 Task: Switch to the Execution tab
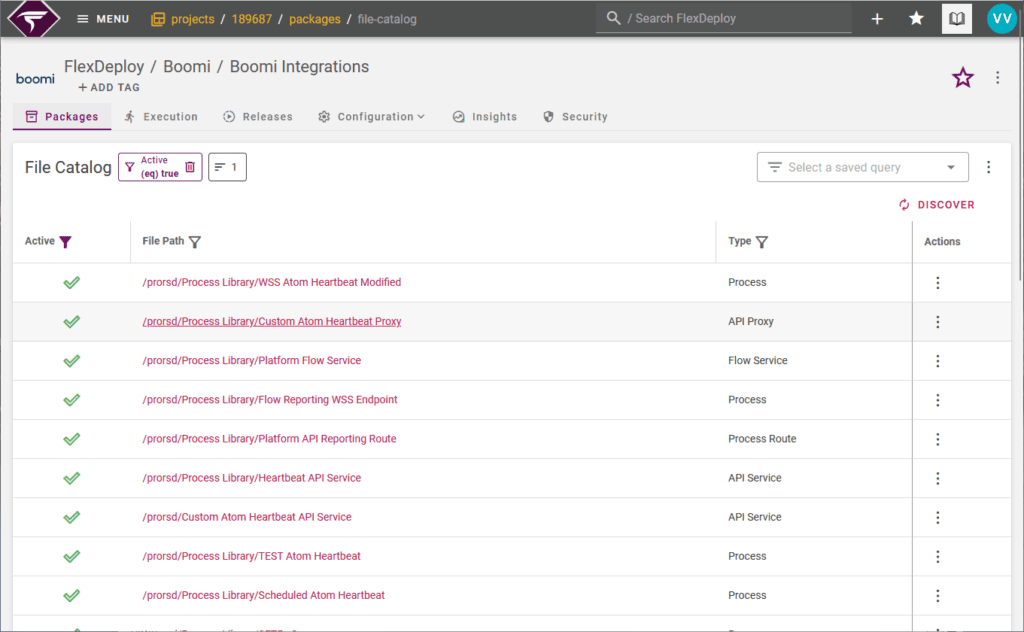tap(161, 116)
